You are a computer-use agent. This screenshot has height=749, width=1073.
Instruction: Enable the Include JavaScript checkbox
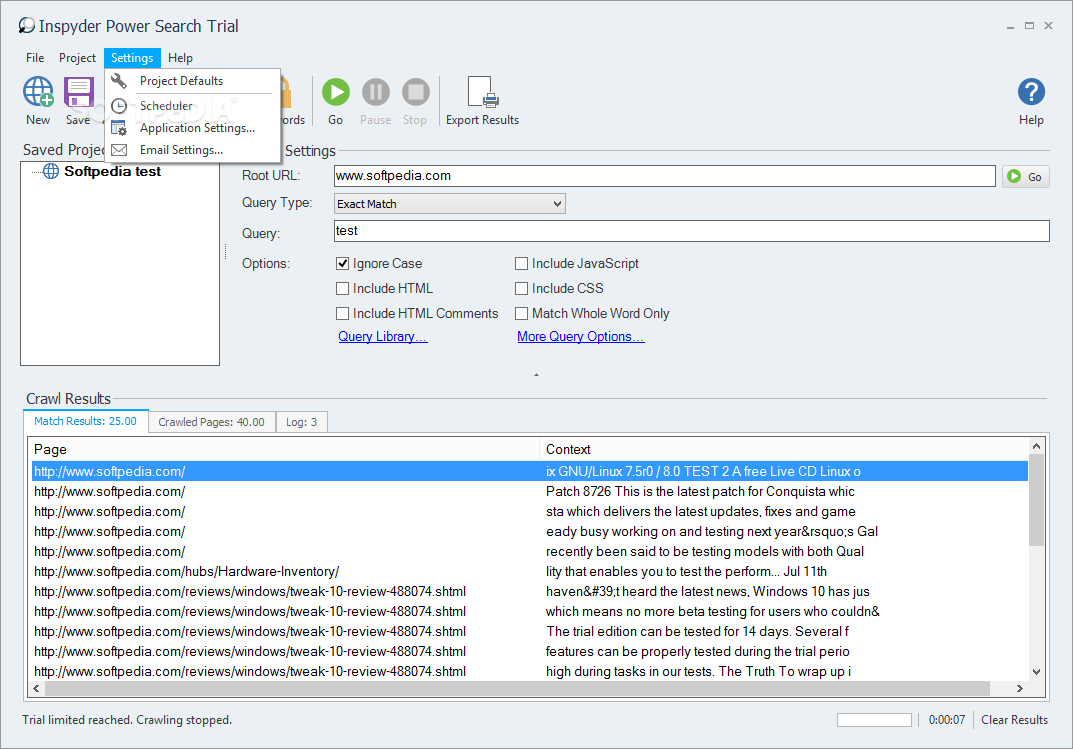pyautogui.click(x=521, y=264)
